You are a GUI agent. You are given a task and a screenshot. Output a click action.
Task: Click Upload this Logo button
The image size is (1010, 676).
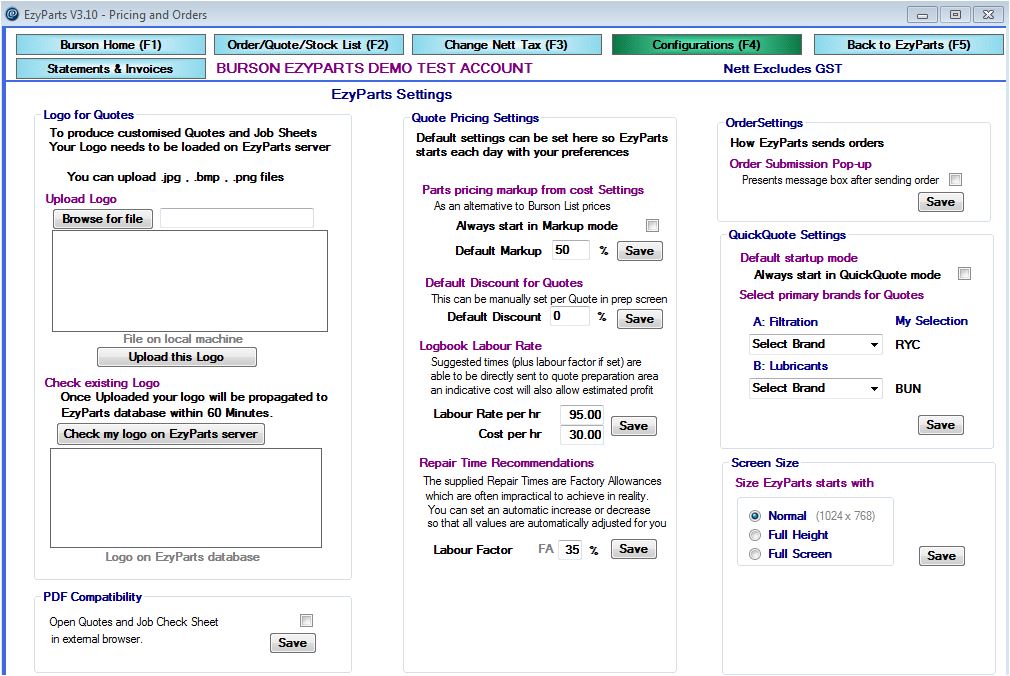pyautogui.click(x=176, y=357)
